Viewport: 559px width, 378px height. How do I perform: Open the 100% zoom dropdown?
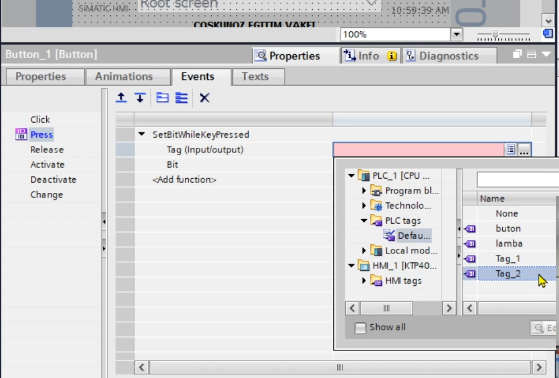pyautogui.click(x=456, y=35)
